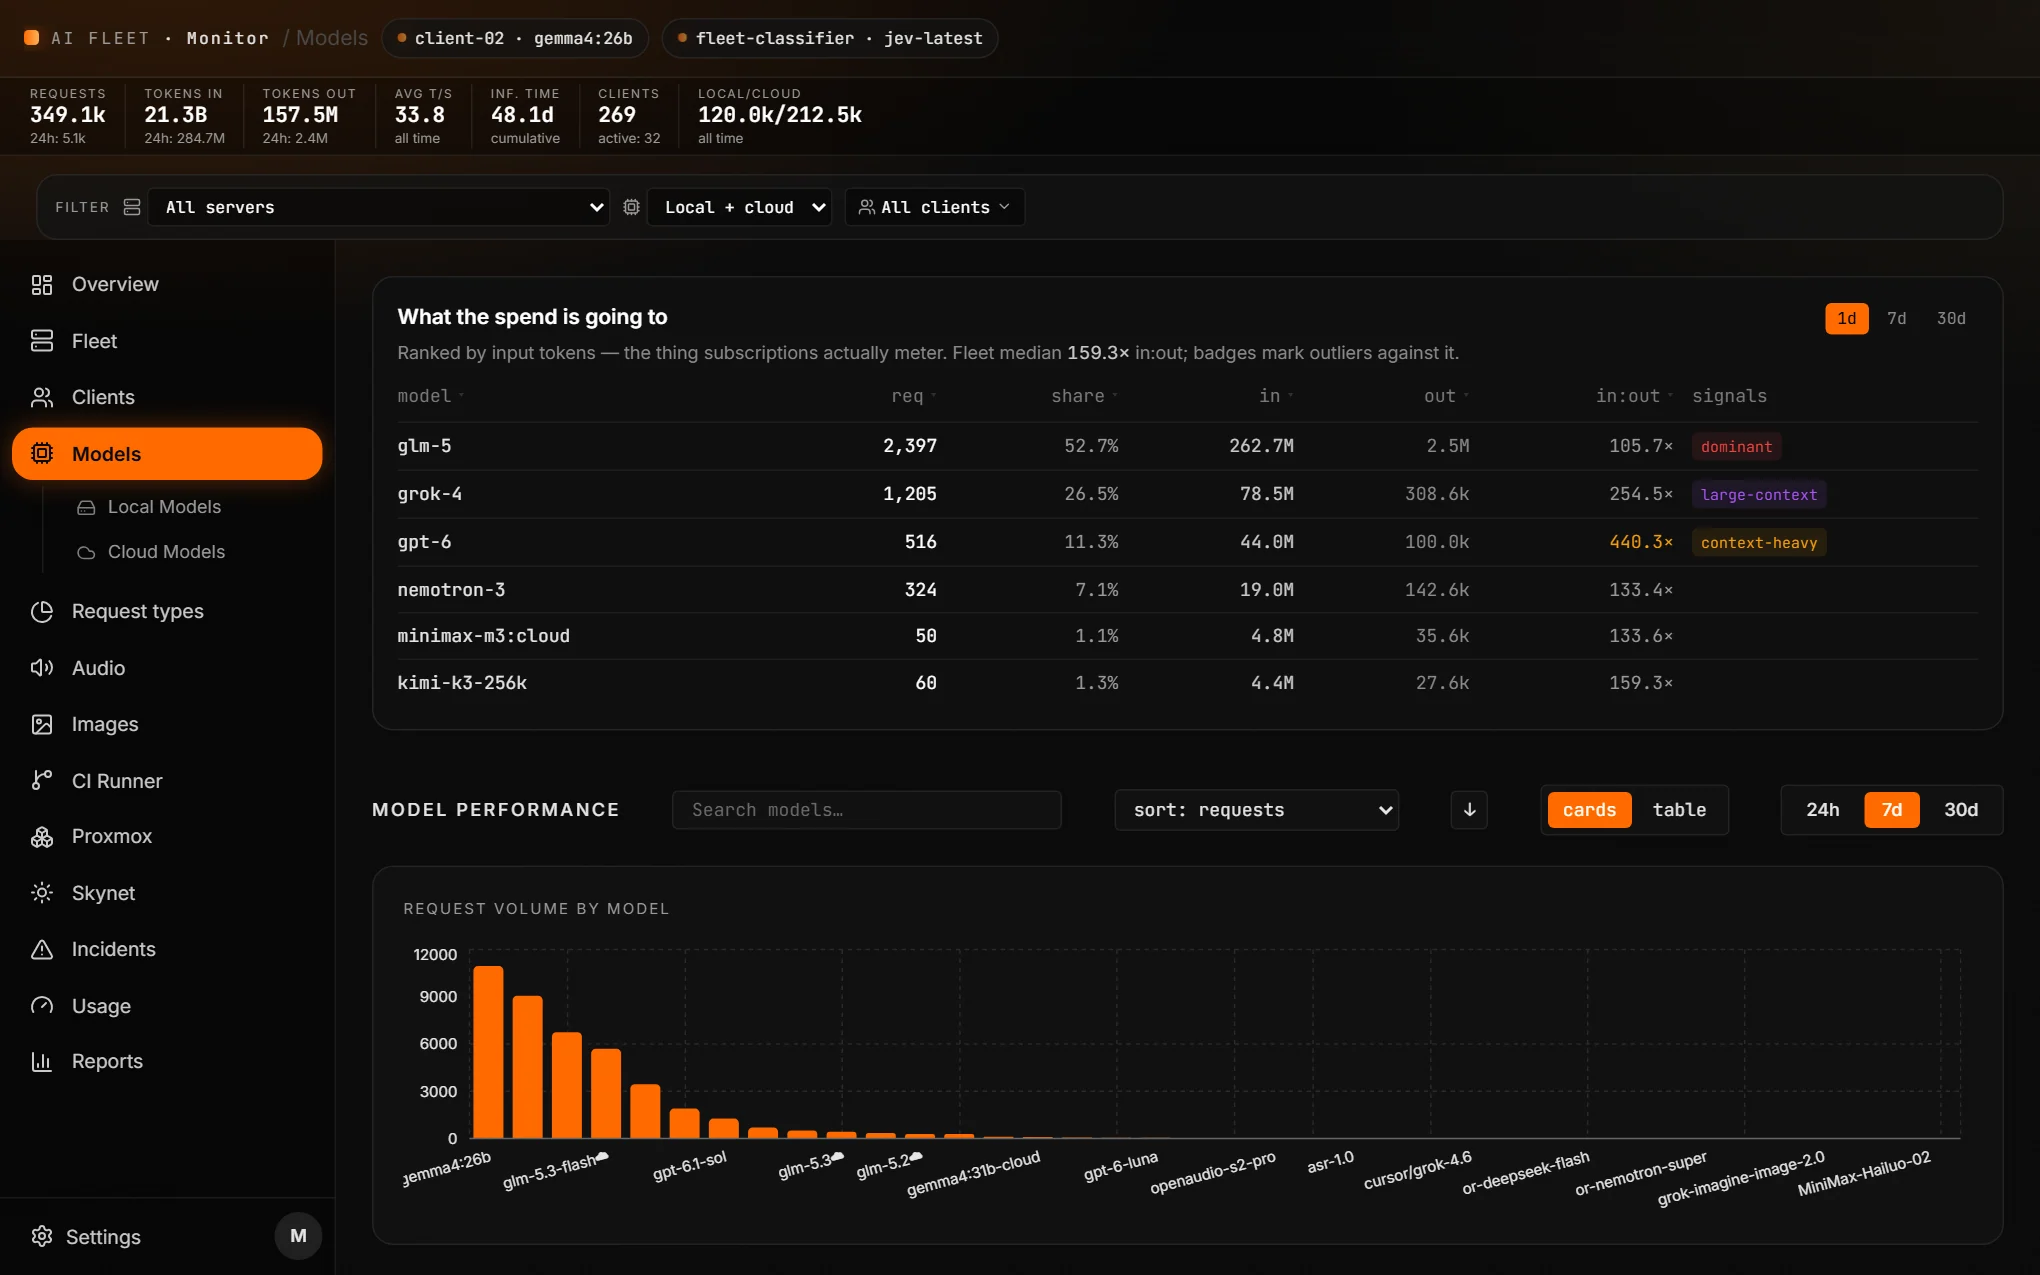
Task: Click the Local Models icon
Action: pyautogui.click(x=86, y=508)
